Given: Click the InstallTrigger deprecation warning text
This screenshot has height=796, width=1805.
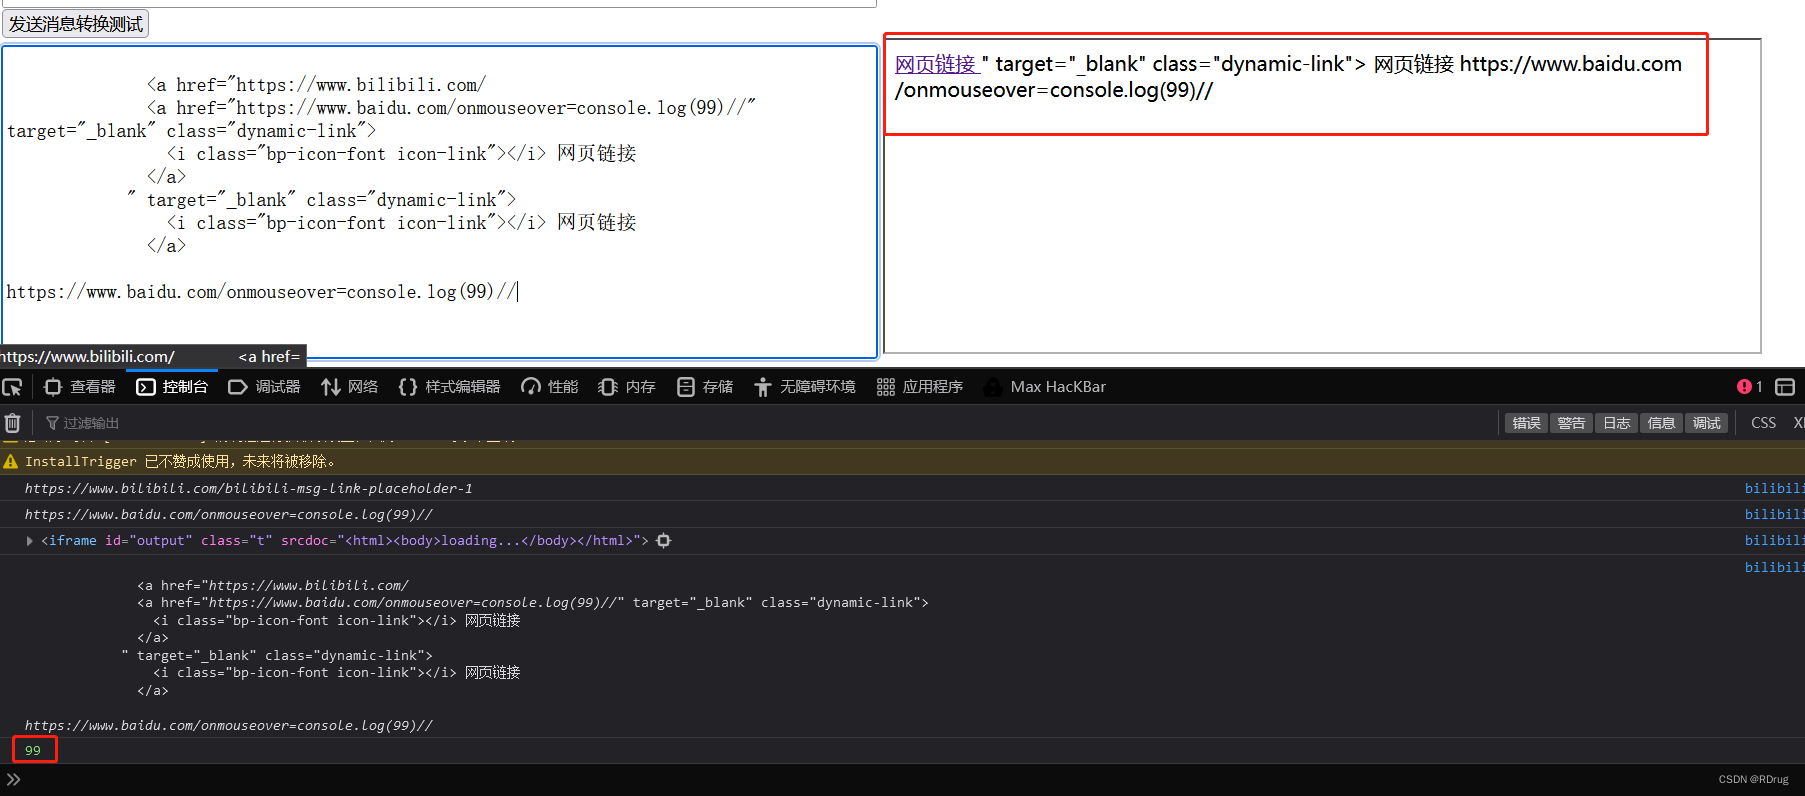Looking at the screenshot, I should [180, 462].
